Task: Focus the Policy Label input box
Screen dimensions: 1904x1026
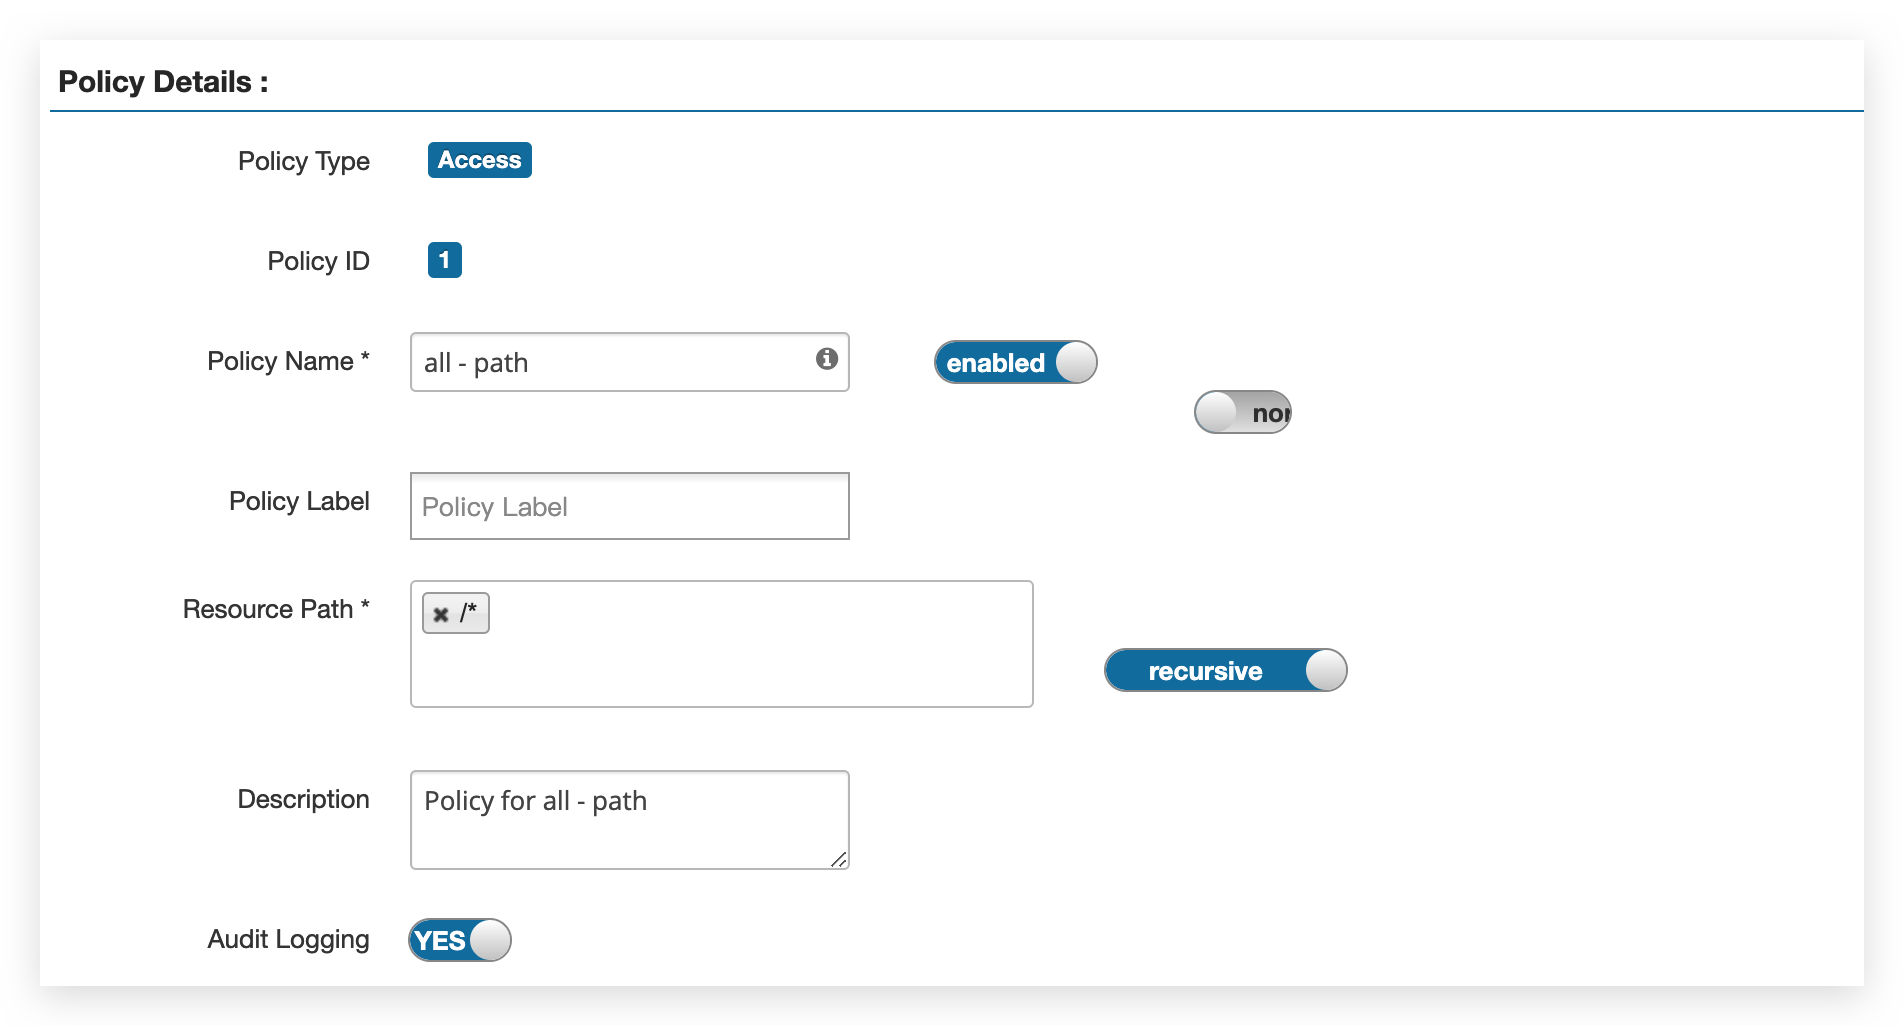Action: coord(630,506)
